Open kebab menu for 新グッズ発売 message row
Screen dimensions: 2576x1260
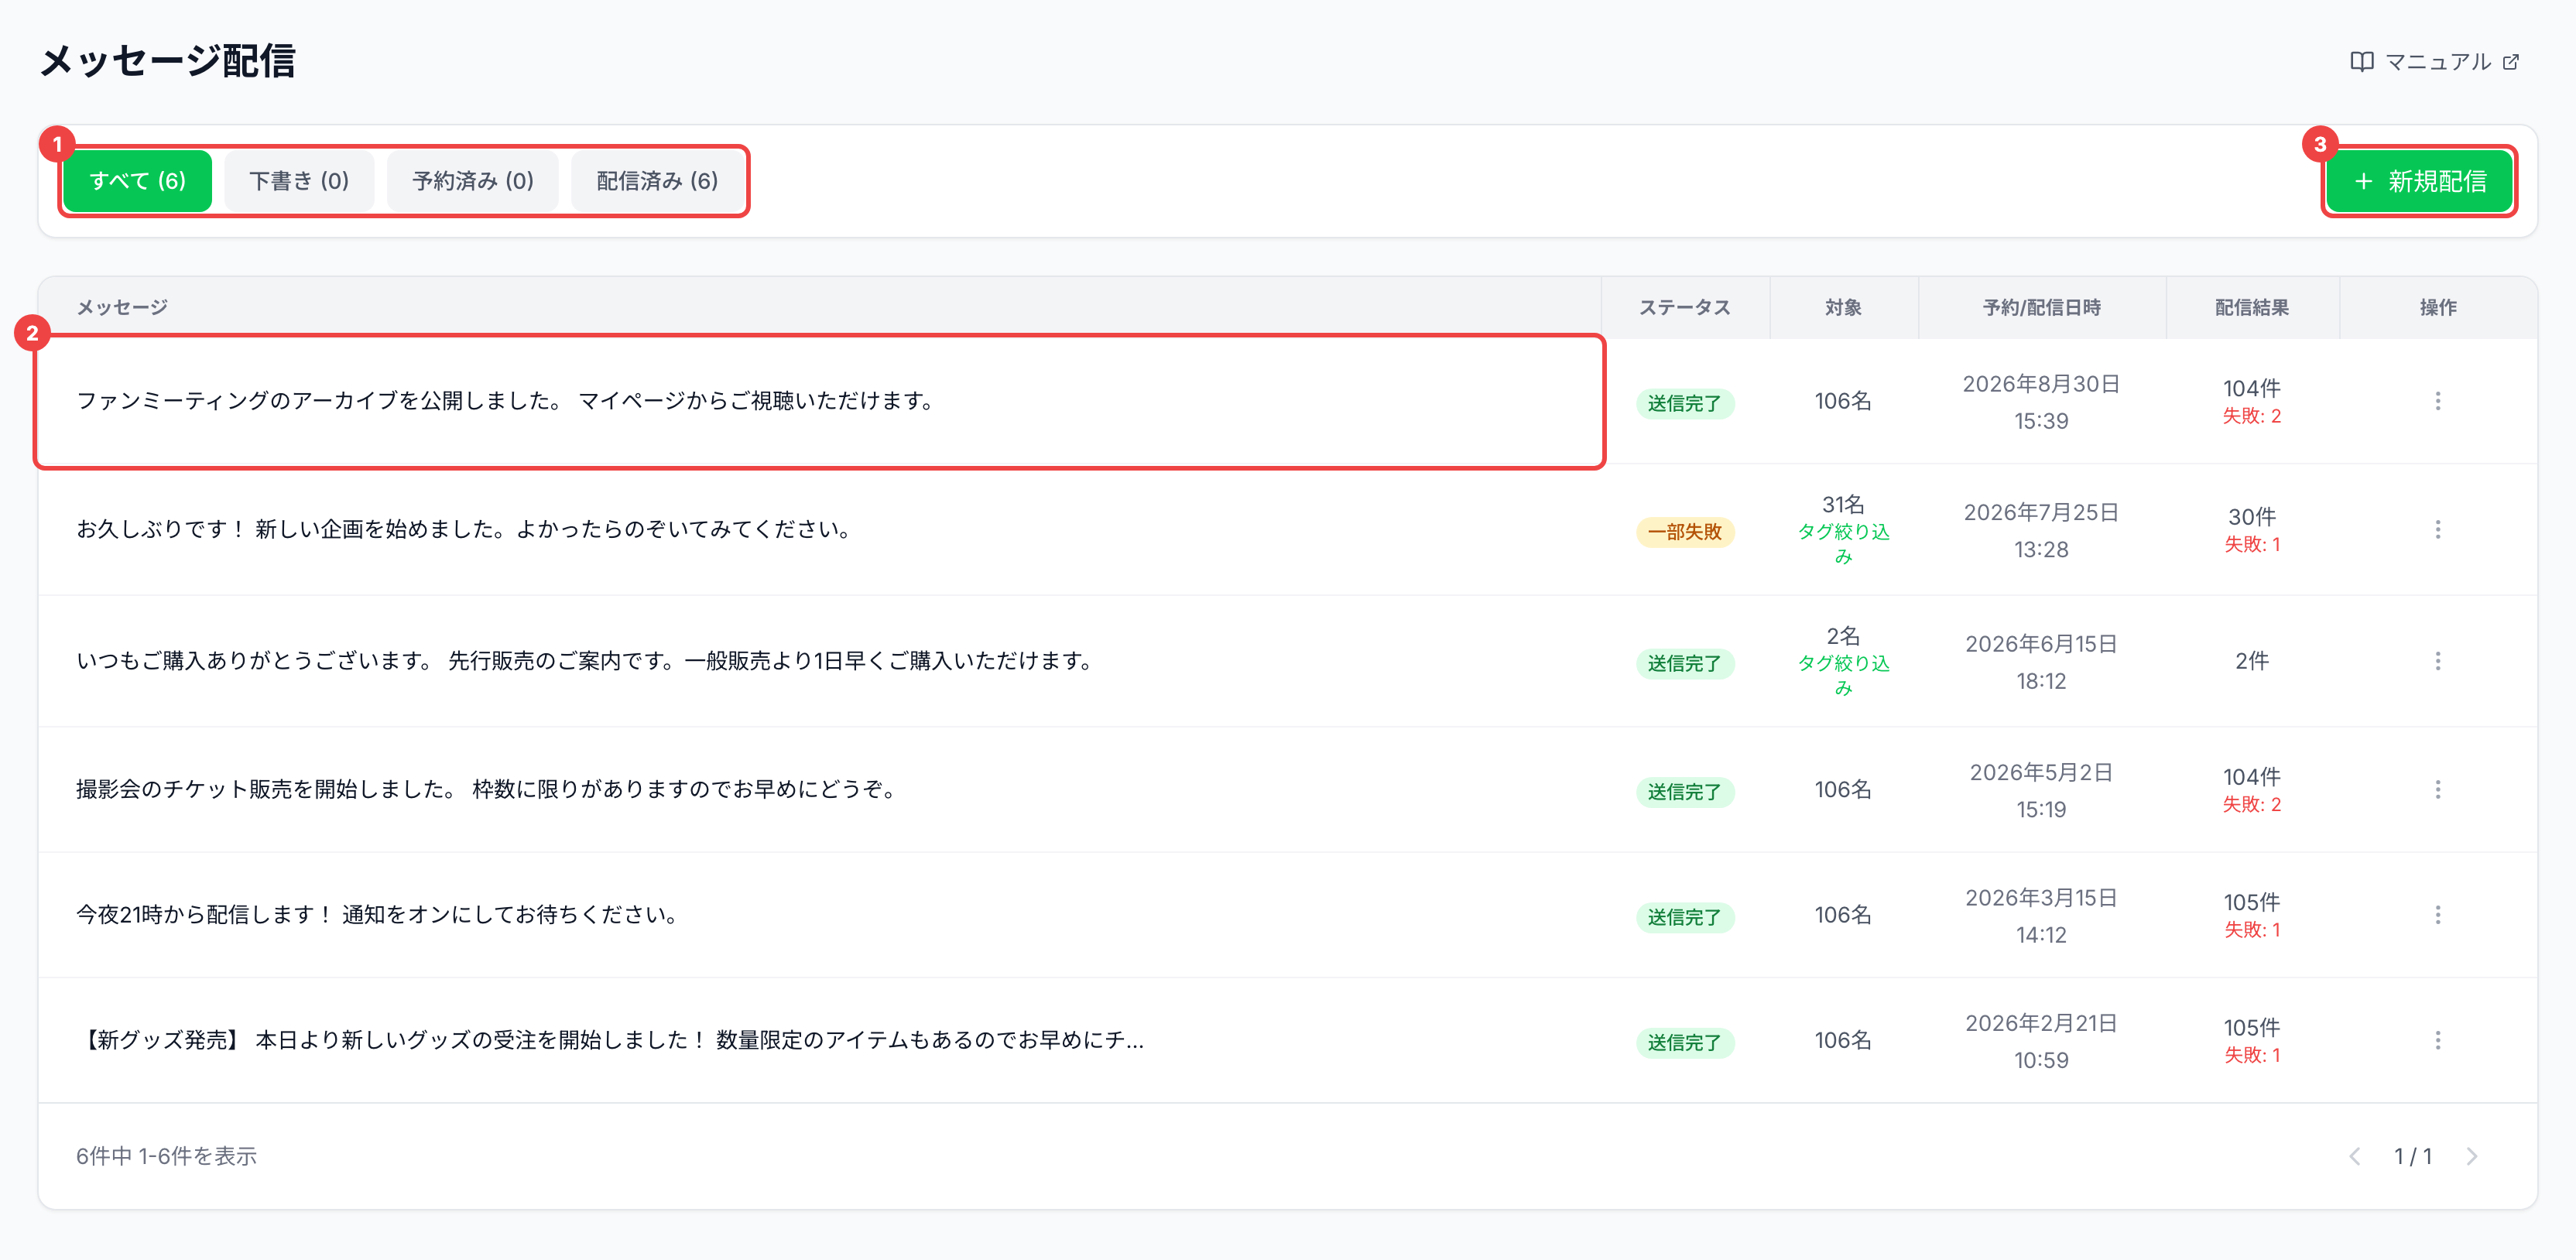tap(2437, 1040)
